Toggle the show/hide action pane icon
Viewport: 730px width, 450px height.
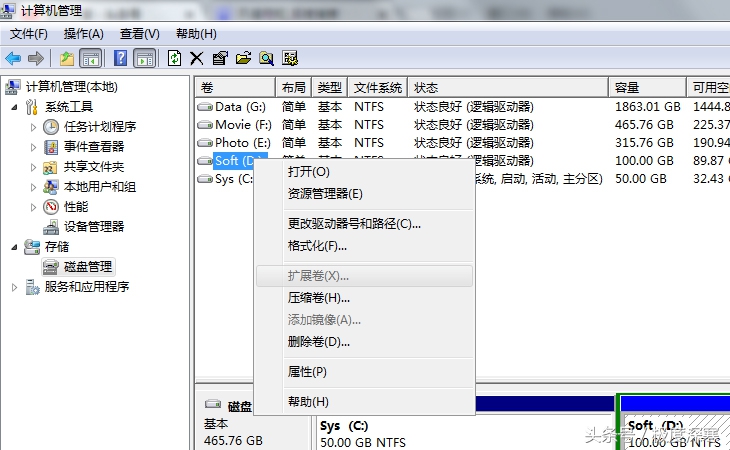[145, 59]
